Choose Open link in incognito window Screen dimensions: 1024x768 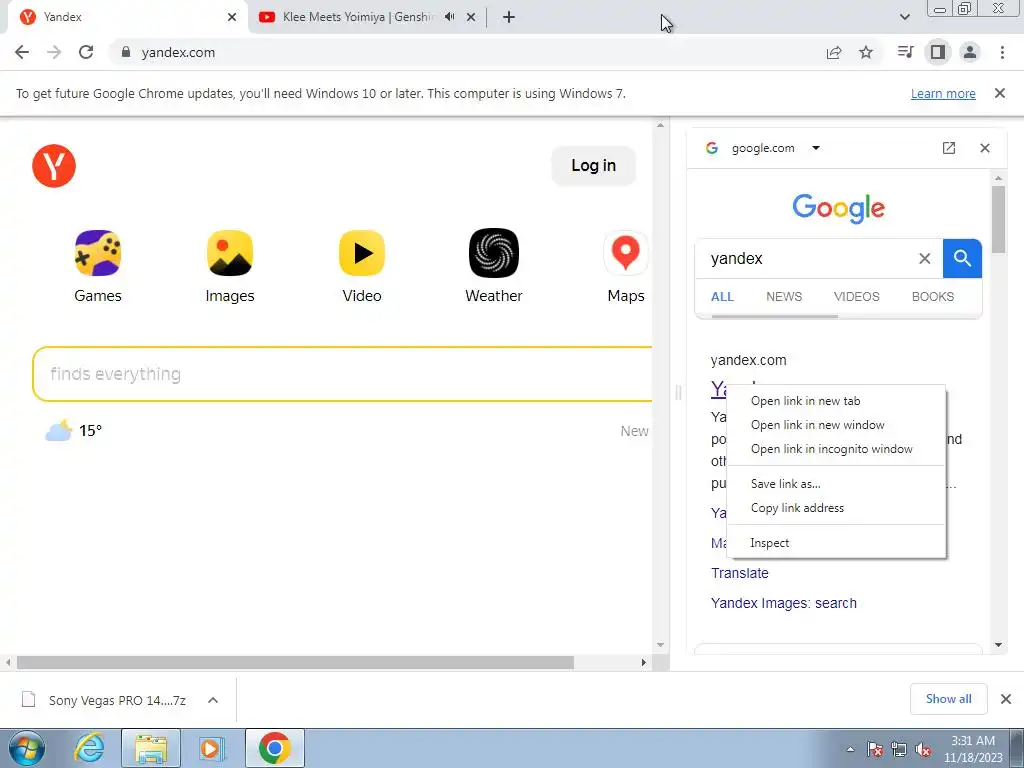click(x=836, y=449)
